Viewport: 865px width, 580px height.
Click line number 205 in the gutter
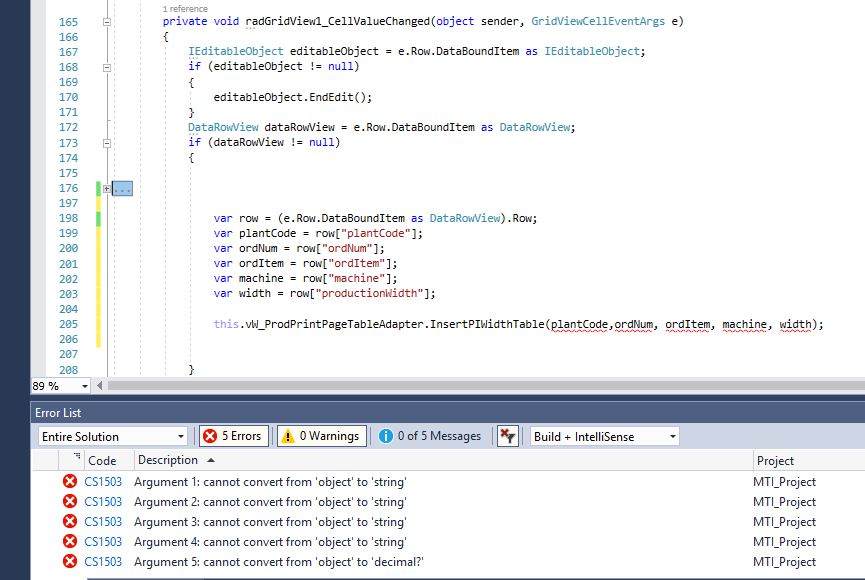pos(68,324)
